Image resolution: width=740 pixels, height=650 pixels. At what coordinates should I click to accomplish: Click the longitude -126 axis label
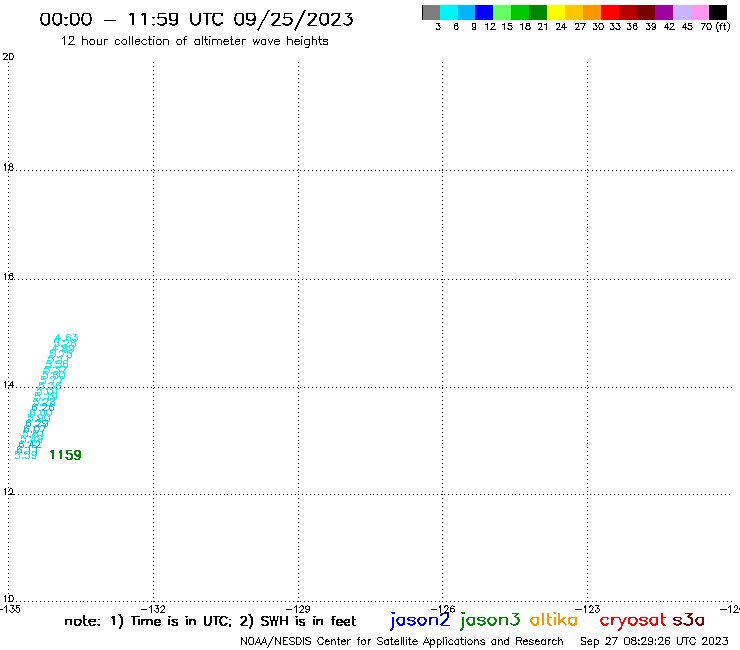click(443, 609)
